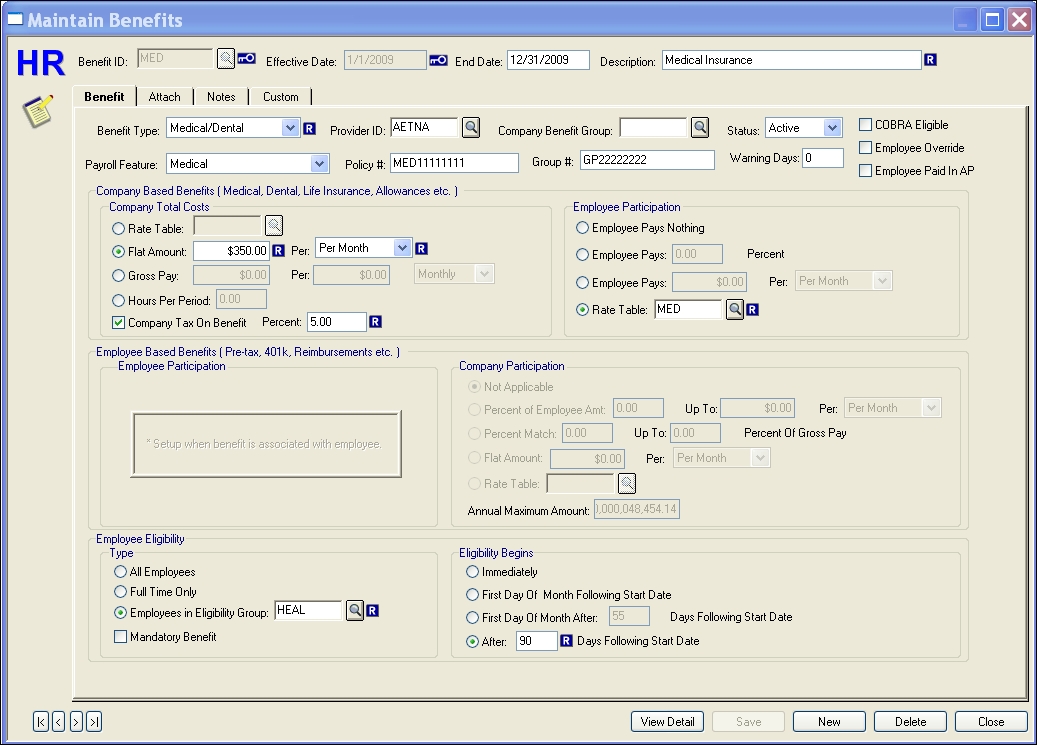
Task: Choose Employee Pays Nothing
Action: (582, 228)
